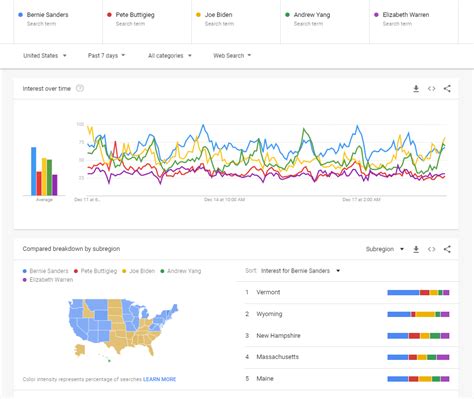474x399 pixels.
Task: Open the Web Search type dropdown
Action: click(x=232, y=56)
